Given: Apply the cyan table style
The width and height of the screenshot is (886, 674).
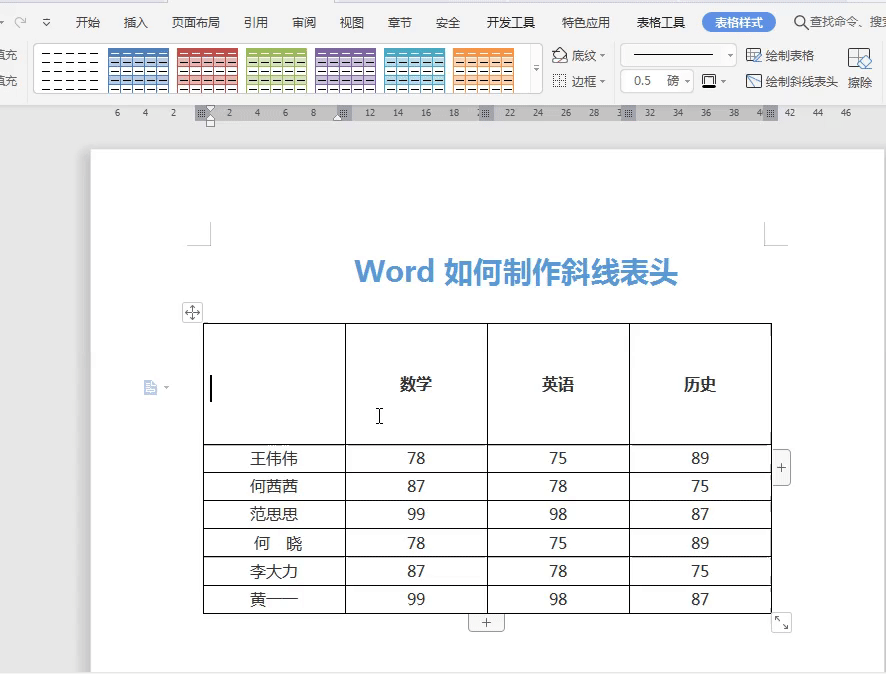Looking at the screenshot, I should point(414,70).
